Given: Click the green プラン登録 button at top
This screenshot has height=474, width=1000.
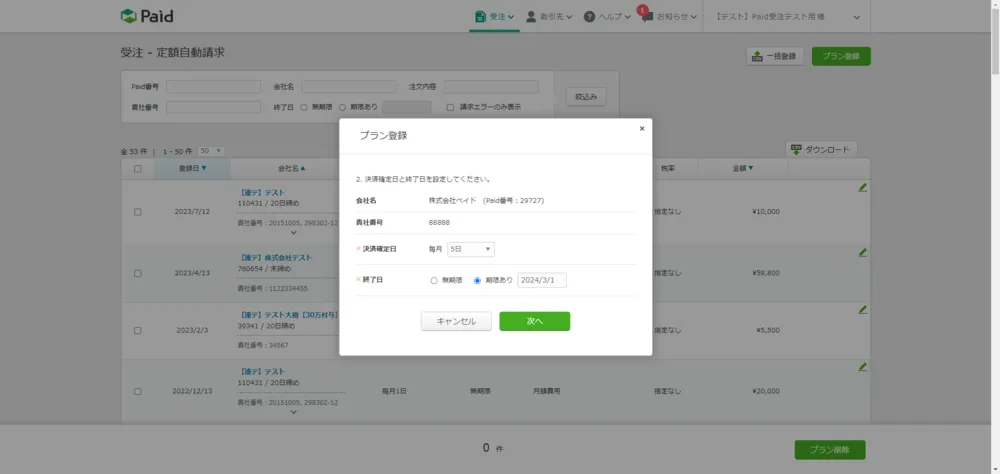Looking at the screenshot, I should pyautogui.click(x=841, y=56).
